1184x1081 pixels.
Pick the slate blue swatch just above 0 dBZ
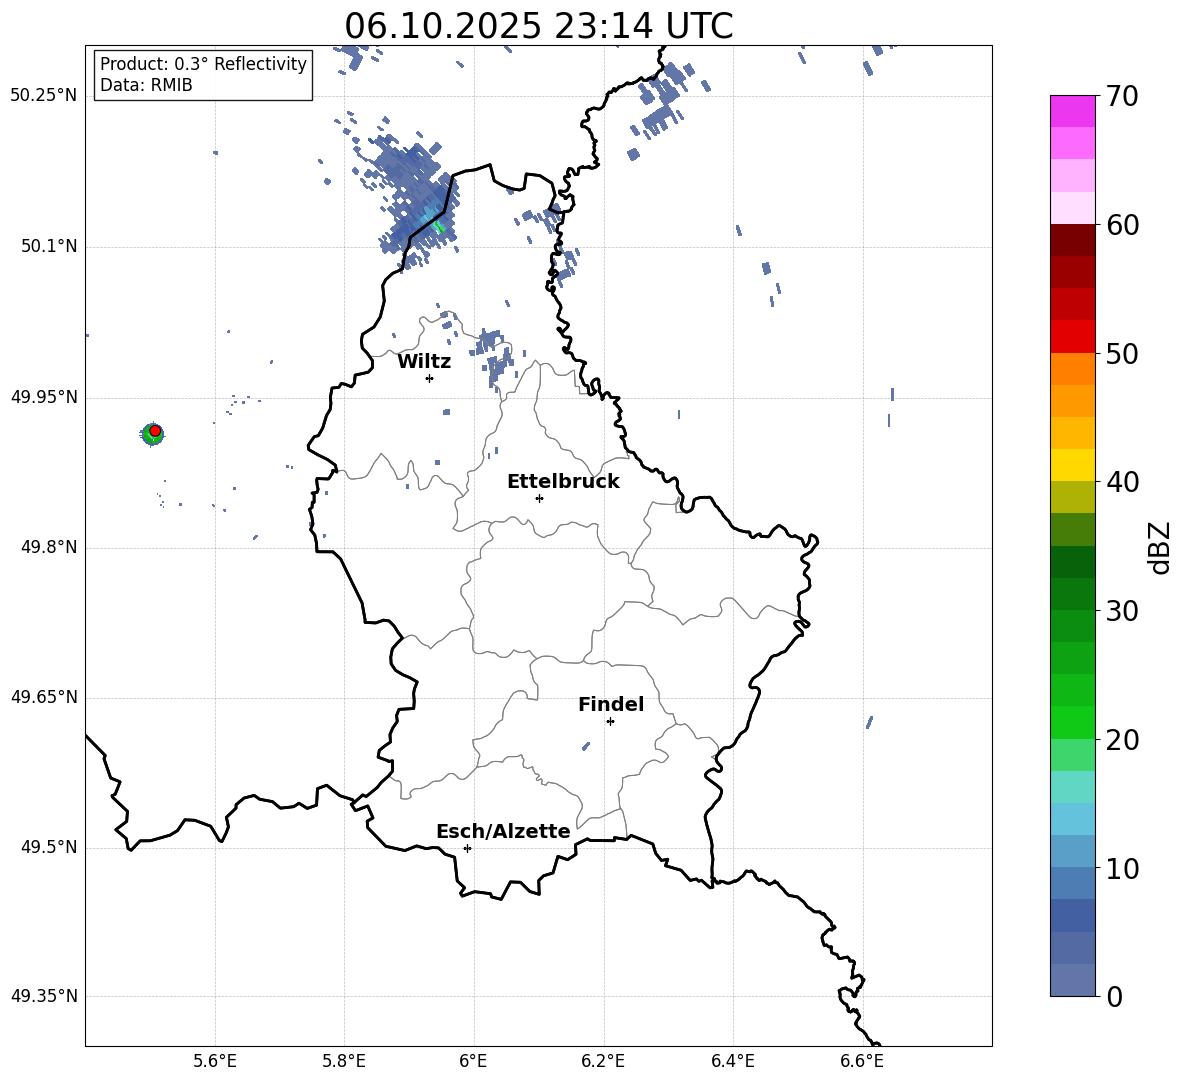point(1072,980)
